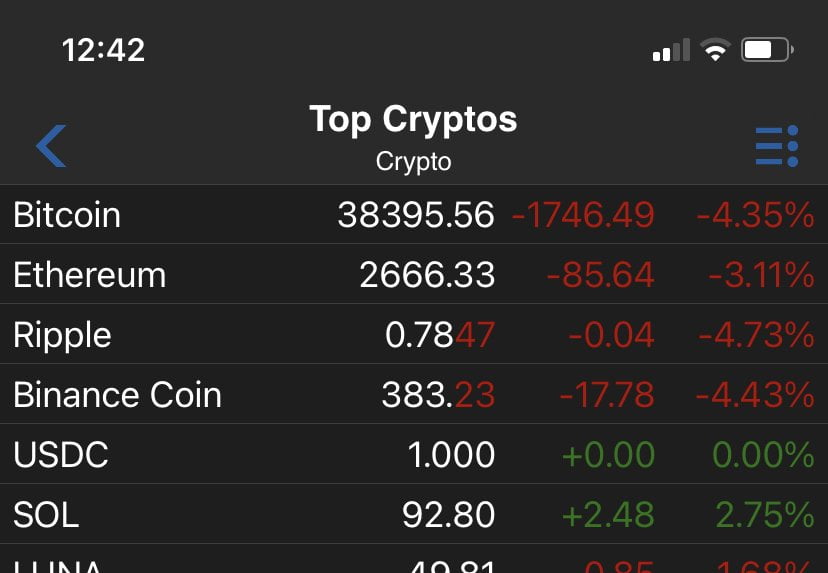Image resolution: width=828 pixels, height=573 pixels.
Task: Tap the 12:42 clock in status bar
Action: (103, 50)
